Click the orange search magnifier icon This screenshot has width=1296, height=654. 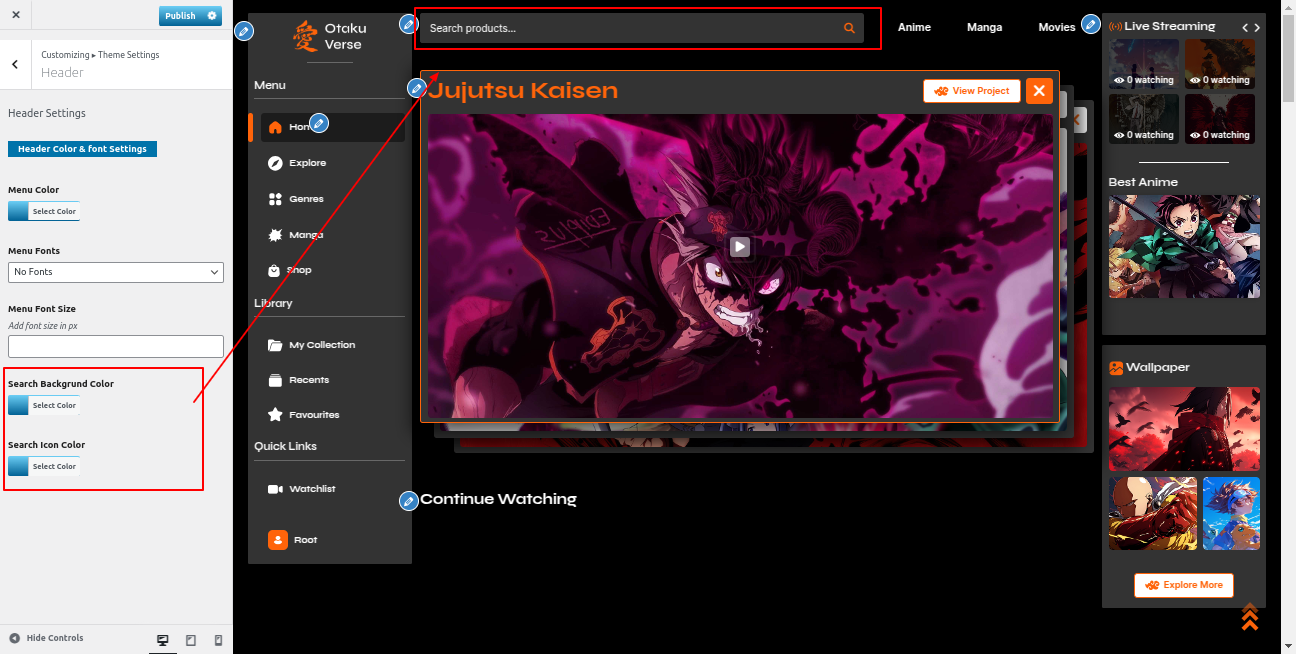(x=849, y=28)
